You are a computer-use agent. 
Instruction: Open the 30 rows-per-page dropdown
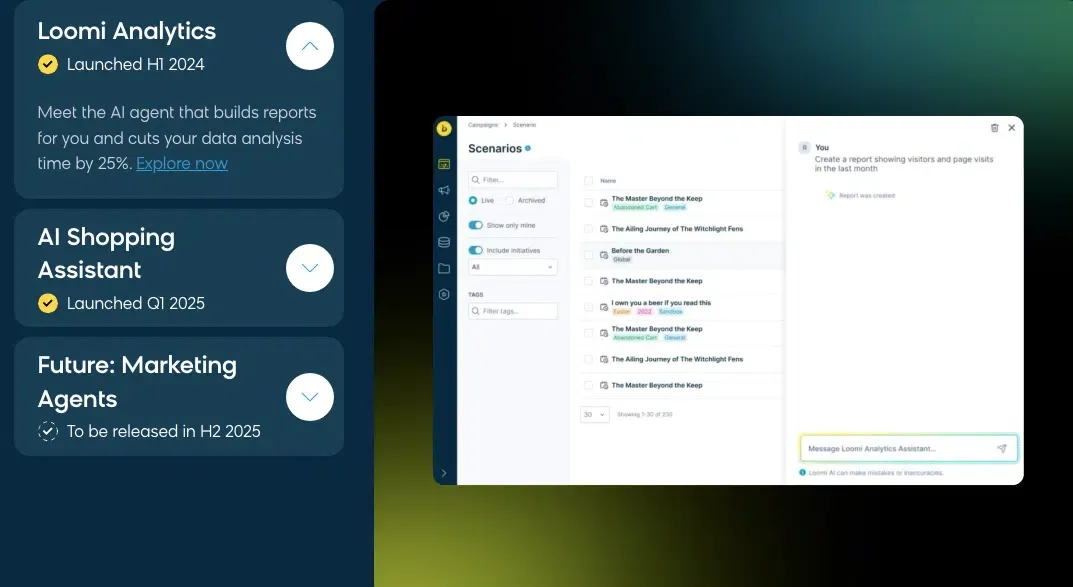pos(594,414)
